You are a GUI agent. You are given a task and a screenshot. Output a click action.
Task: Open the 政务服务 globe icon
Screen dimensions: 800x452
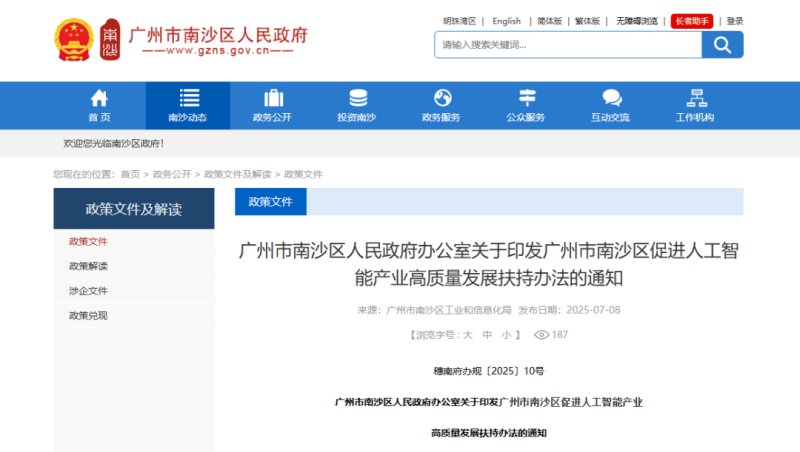(x=442, y=98)
